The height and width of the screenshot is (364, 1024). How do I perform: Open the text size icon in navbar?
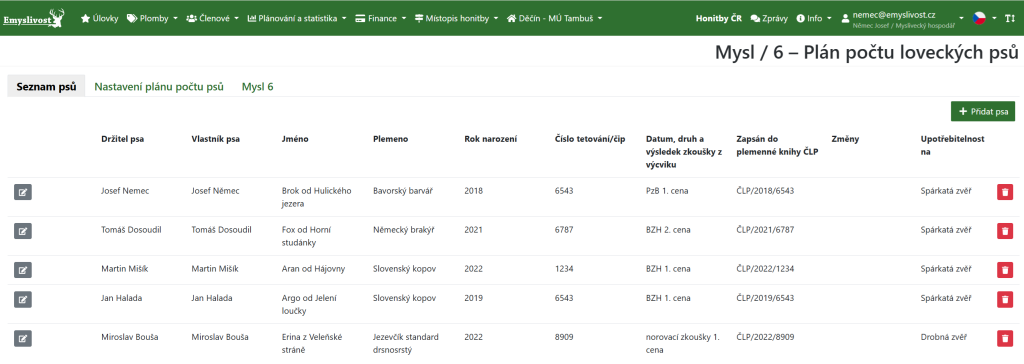1009,18
